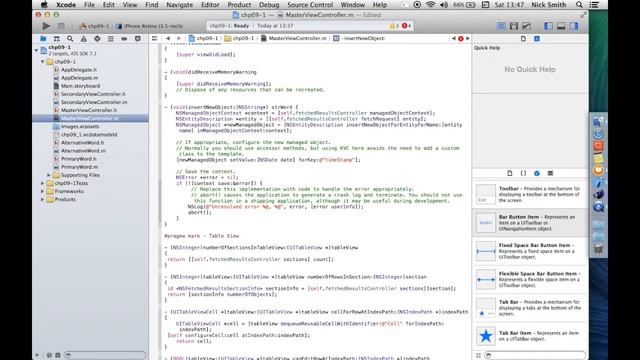Image resolution: width=640 pixels, height=360 pixels.
Task: Show the Object library icon
Action: [537, 173]
